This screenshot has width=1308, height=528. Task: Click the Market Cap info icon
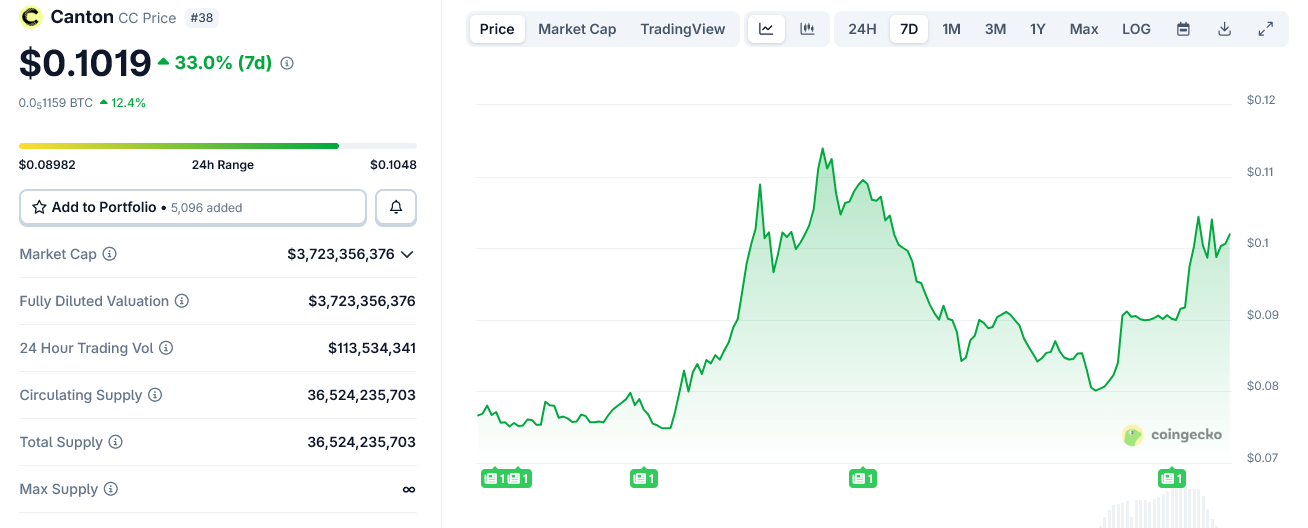[x=110, y=254]
